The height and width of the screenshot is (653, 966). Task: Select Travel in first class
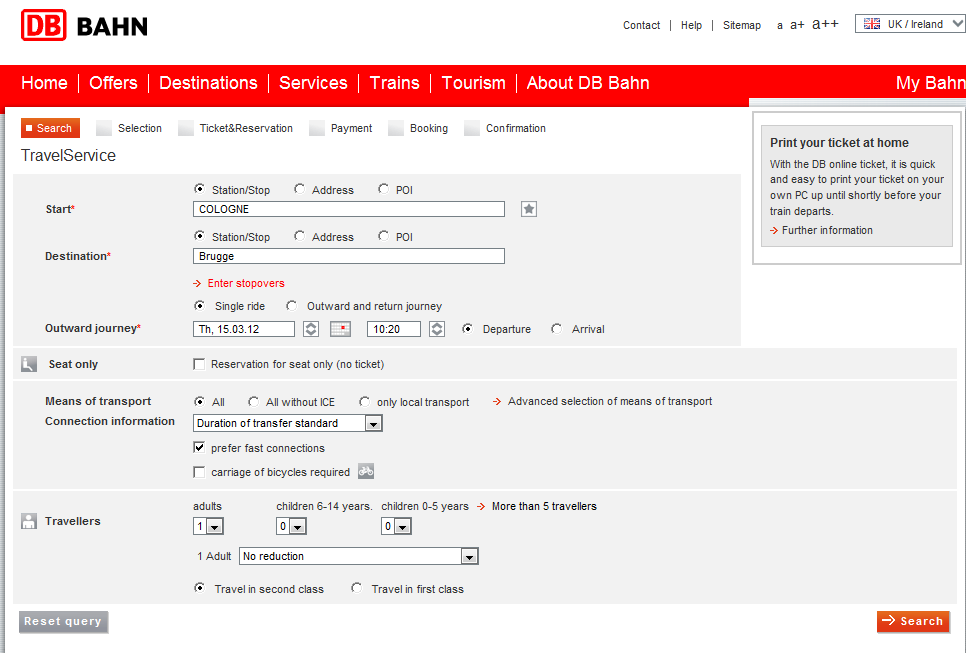[x=356, y=588]
